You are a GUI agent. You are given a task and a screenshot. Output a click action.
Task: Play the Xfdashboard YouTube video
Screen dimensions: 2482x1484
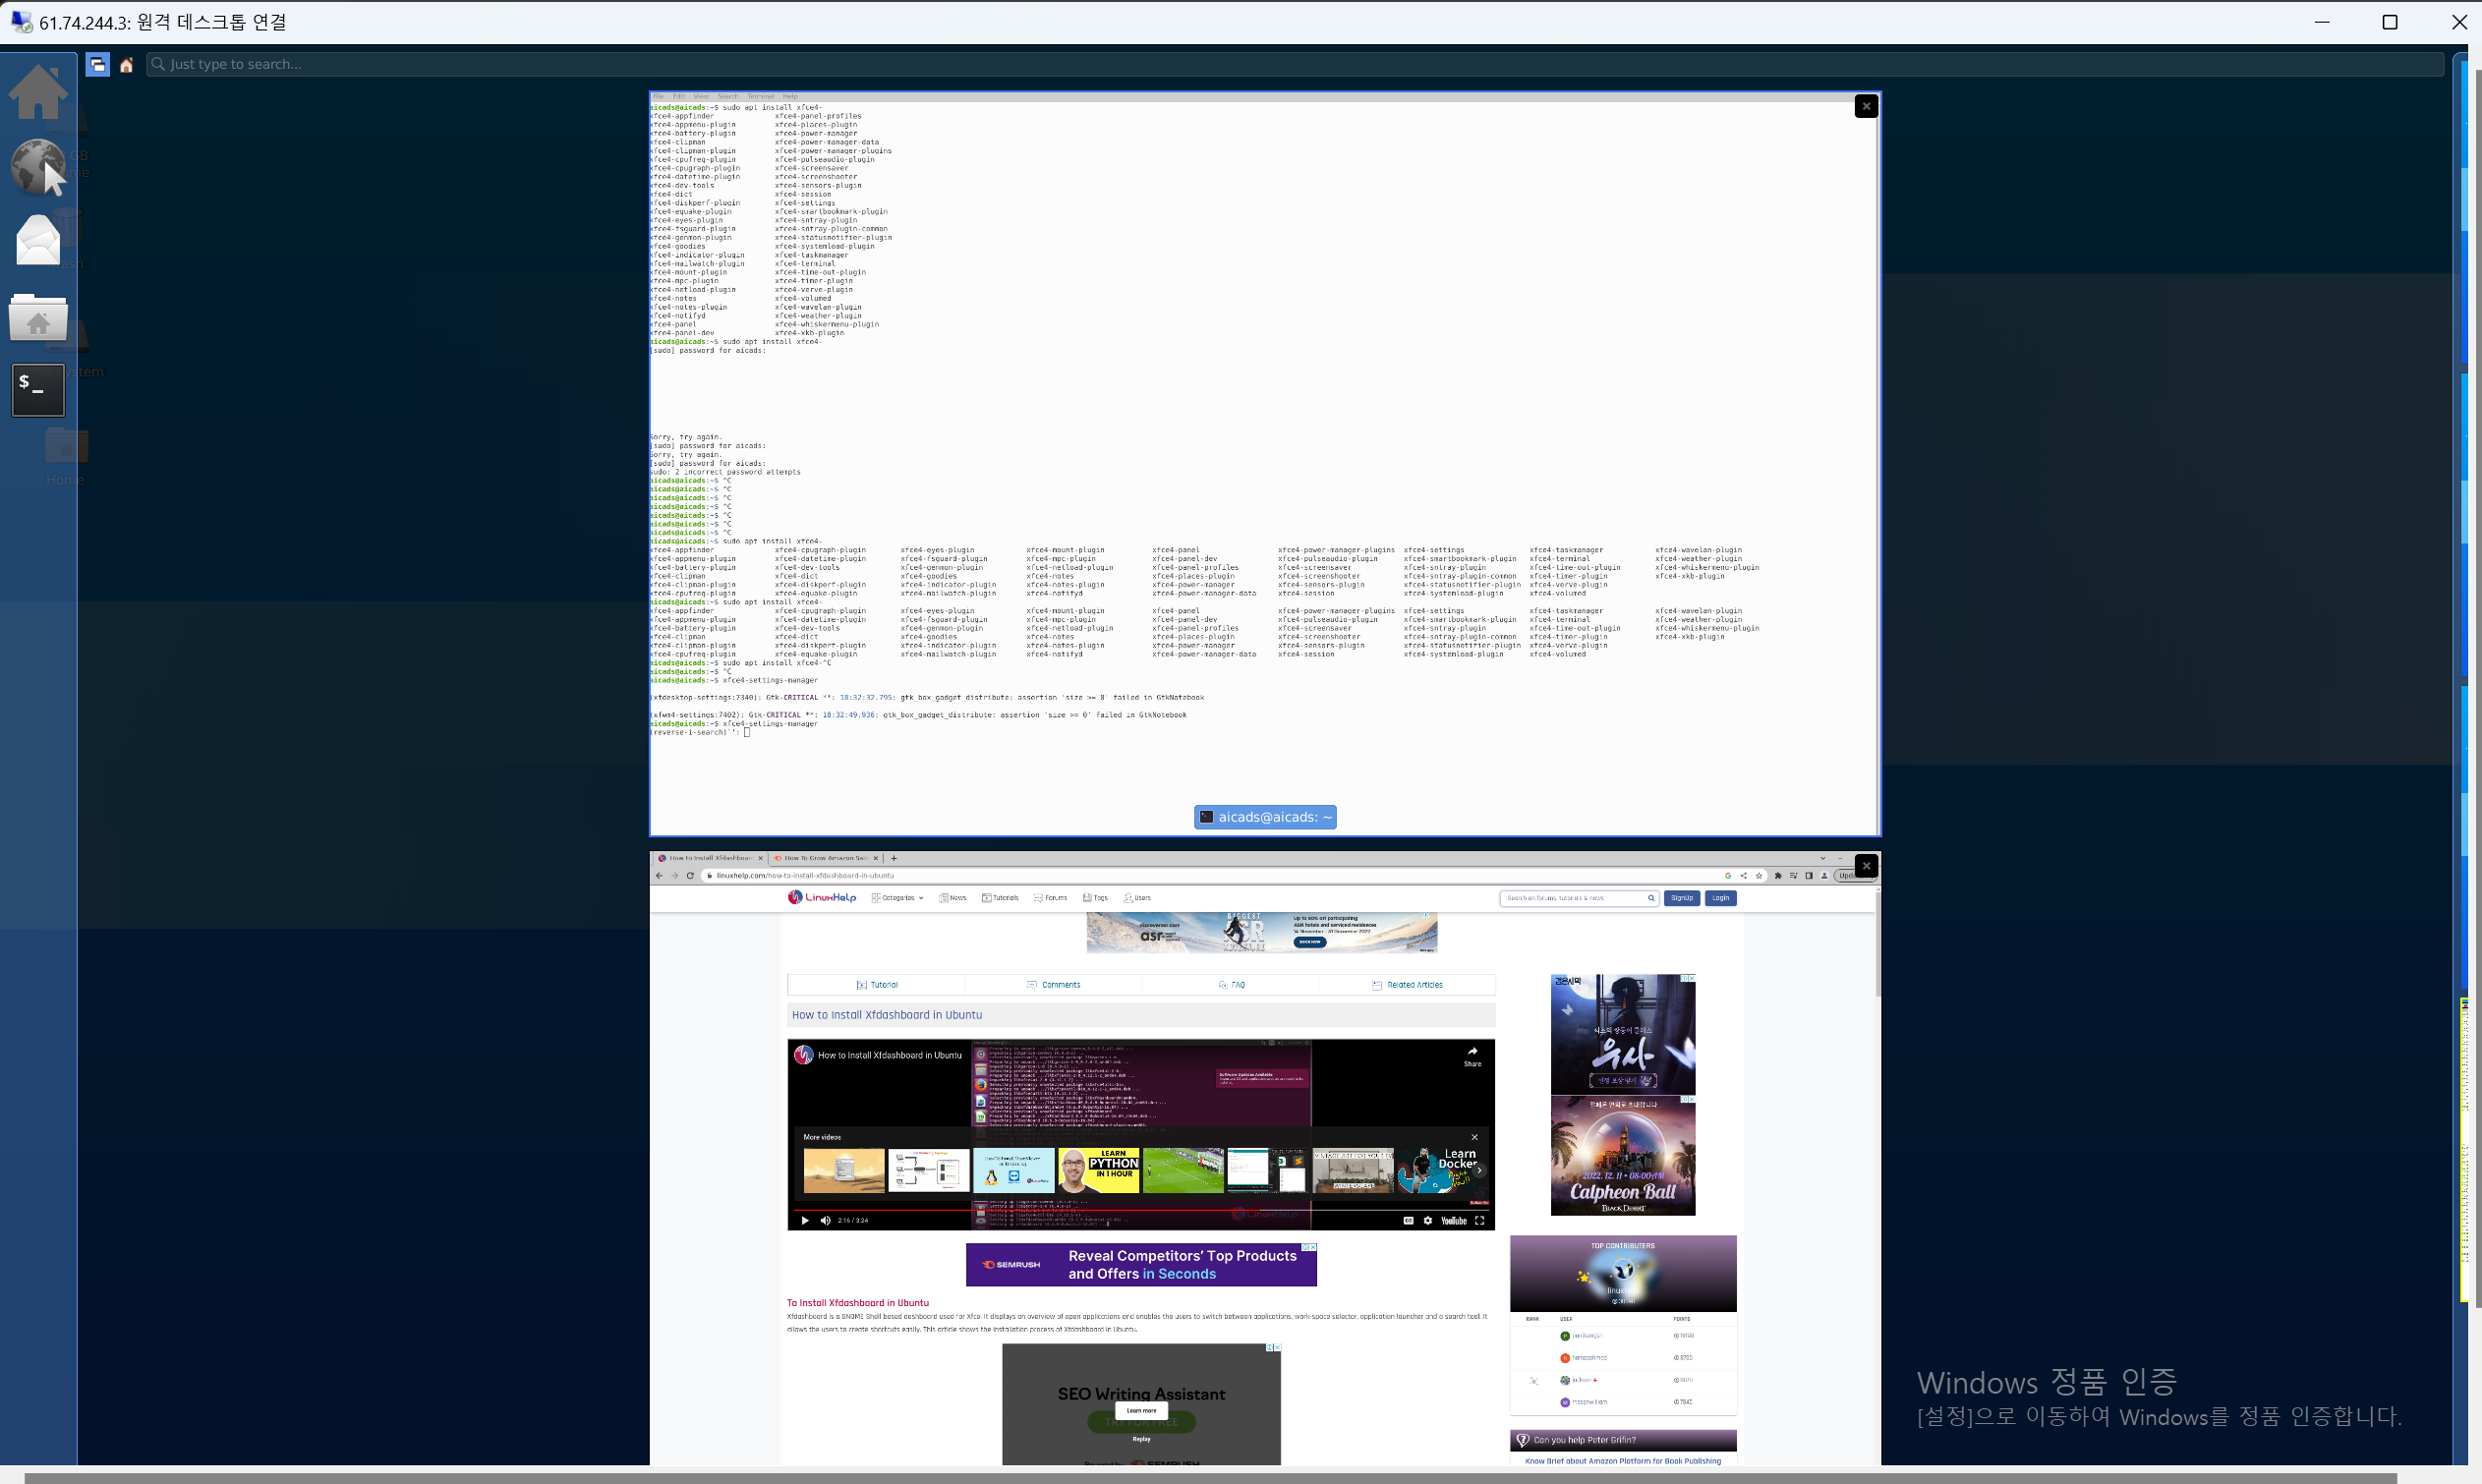(805, 1220)
